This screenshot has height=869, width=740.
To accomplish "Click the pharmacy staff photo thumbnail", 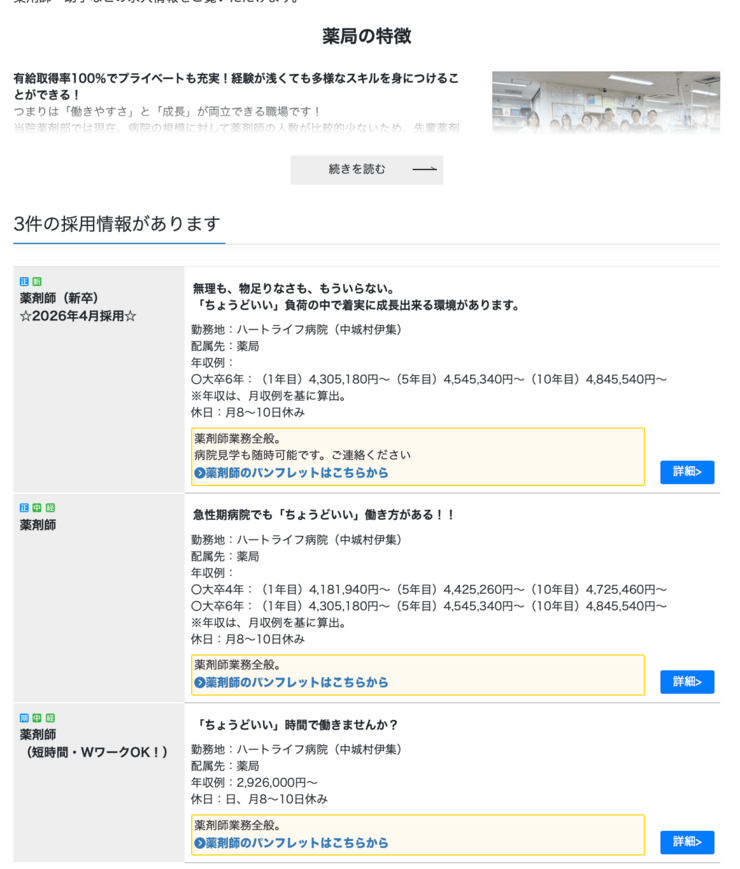I will [x=605, y=102].
